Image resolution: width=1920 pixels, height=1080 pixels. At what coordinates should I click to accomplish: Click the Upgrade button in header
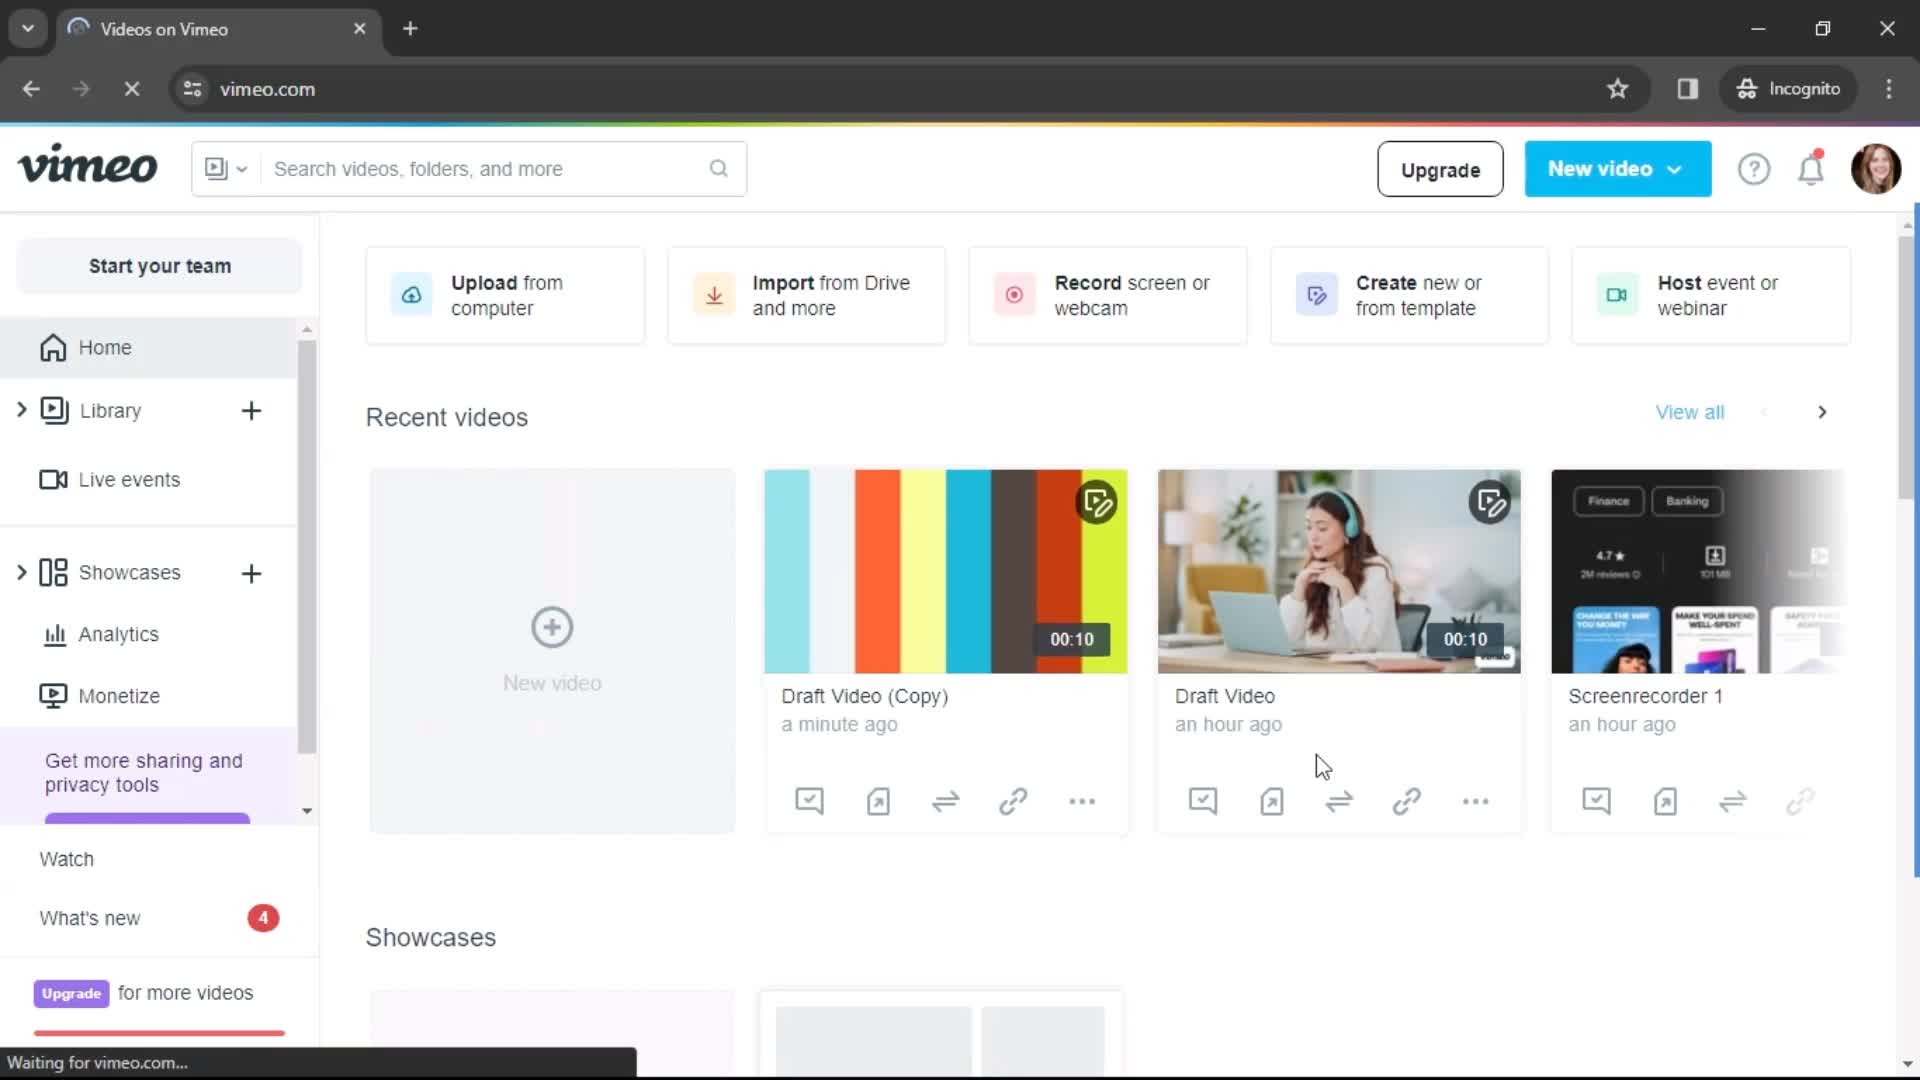1439,169
